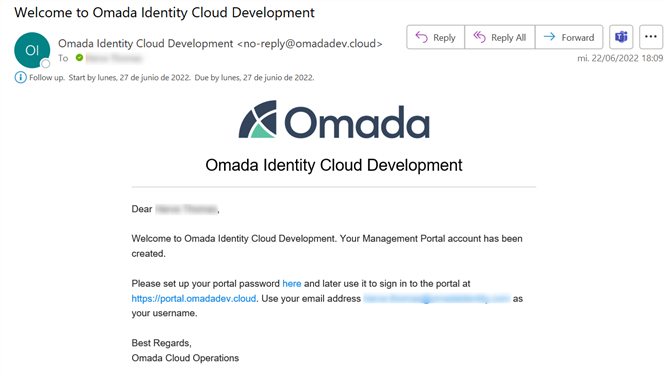Screen dimensions: 666x374
Task: Click the blurred recipient name after To
Action: coord(114,58)
